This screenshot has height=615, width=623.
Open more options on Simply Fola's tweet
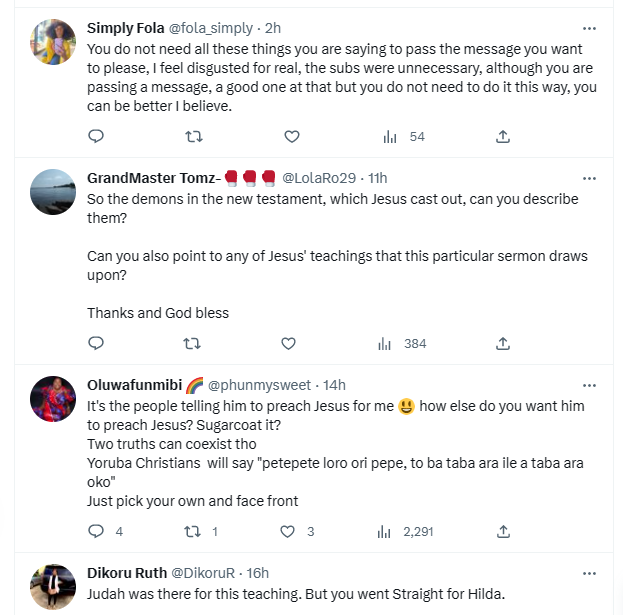click(x=591, y=28)
